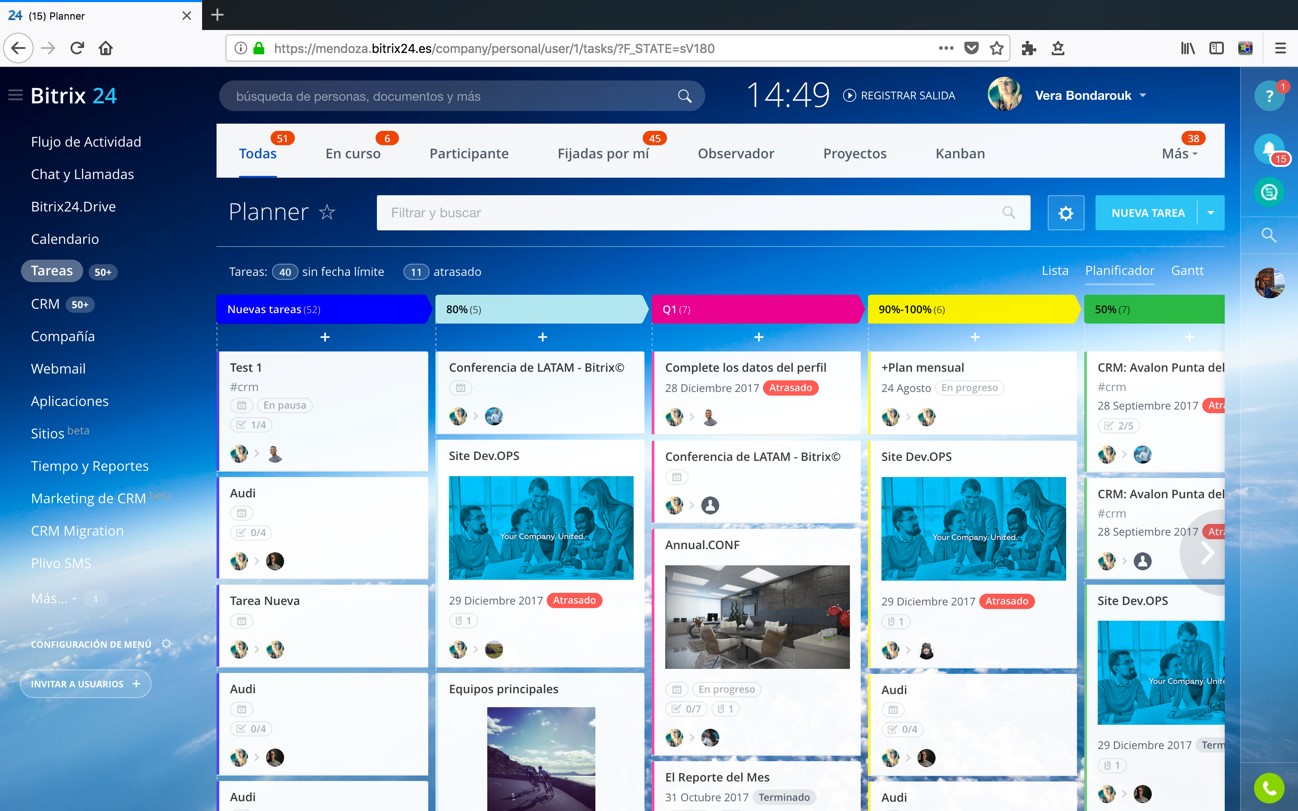Open CRM in left sidebar

pyautogui.click(x=45, y=304)
